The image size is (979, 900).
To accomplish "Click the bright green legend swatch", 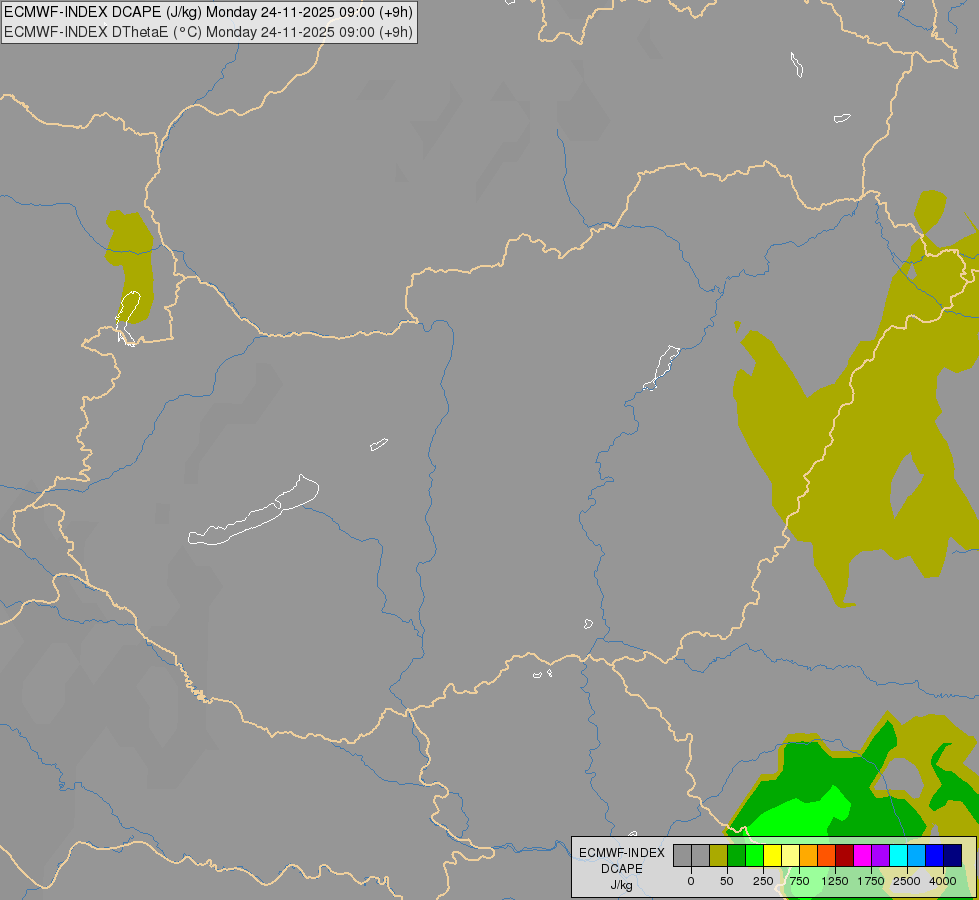I will coord(754,855).
